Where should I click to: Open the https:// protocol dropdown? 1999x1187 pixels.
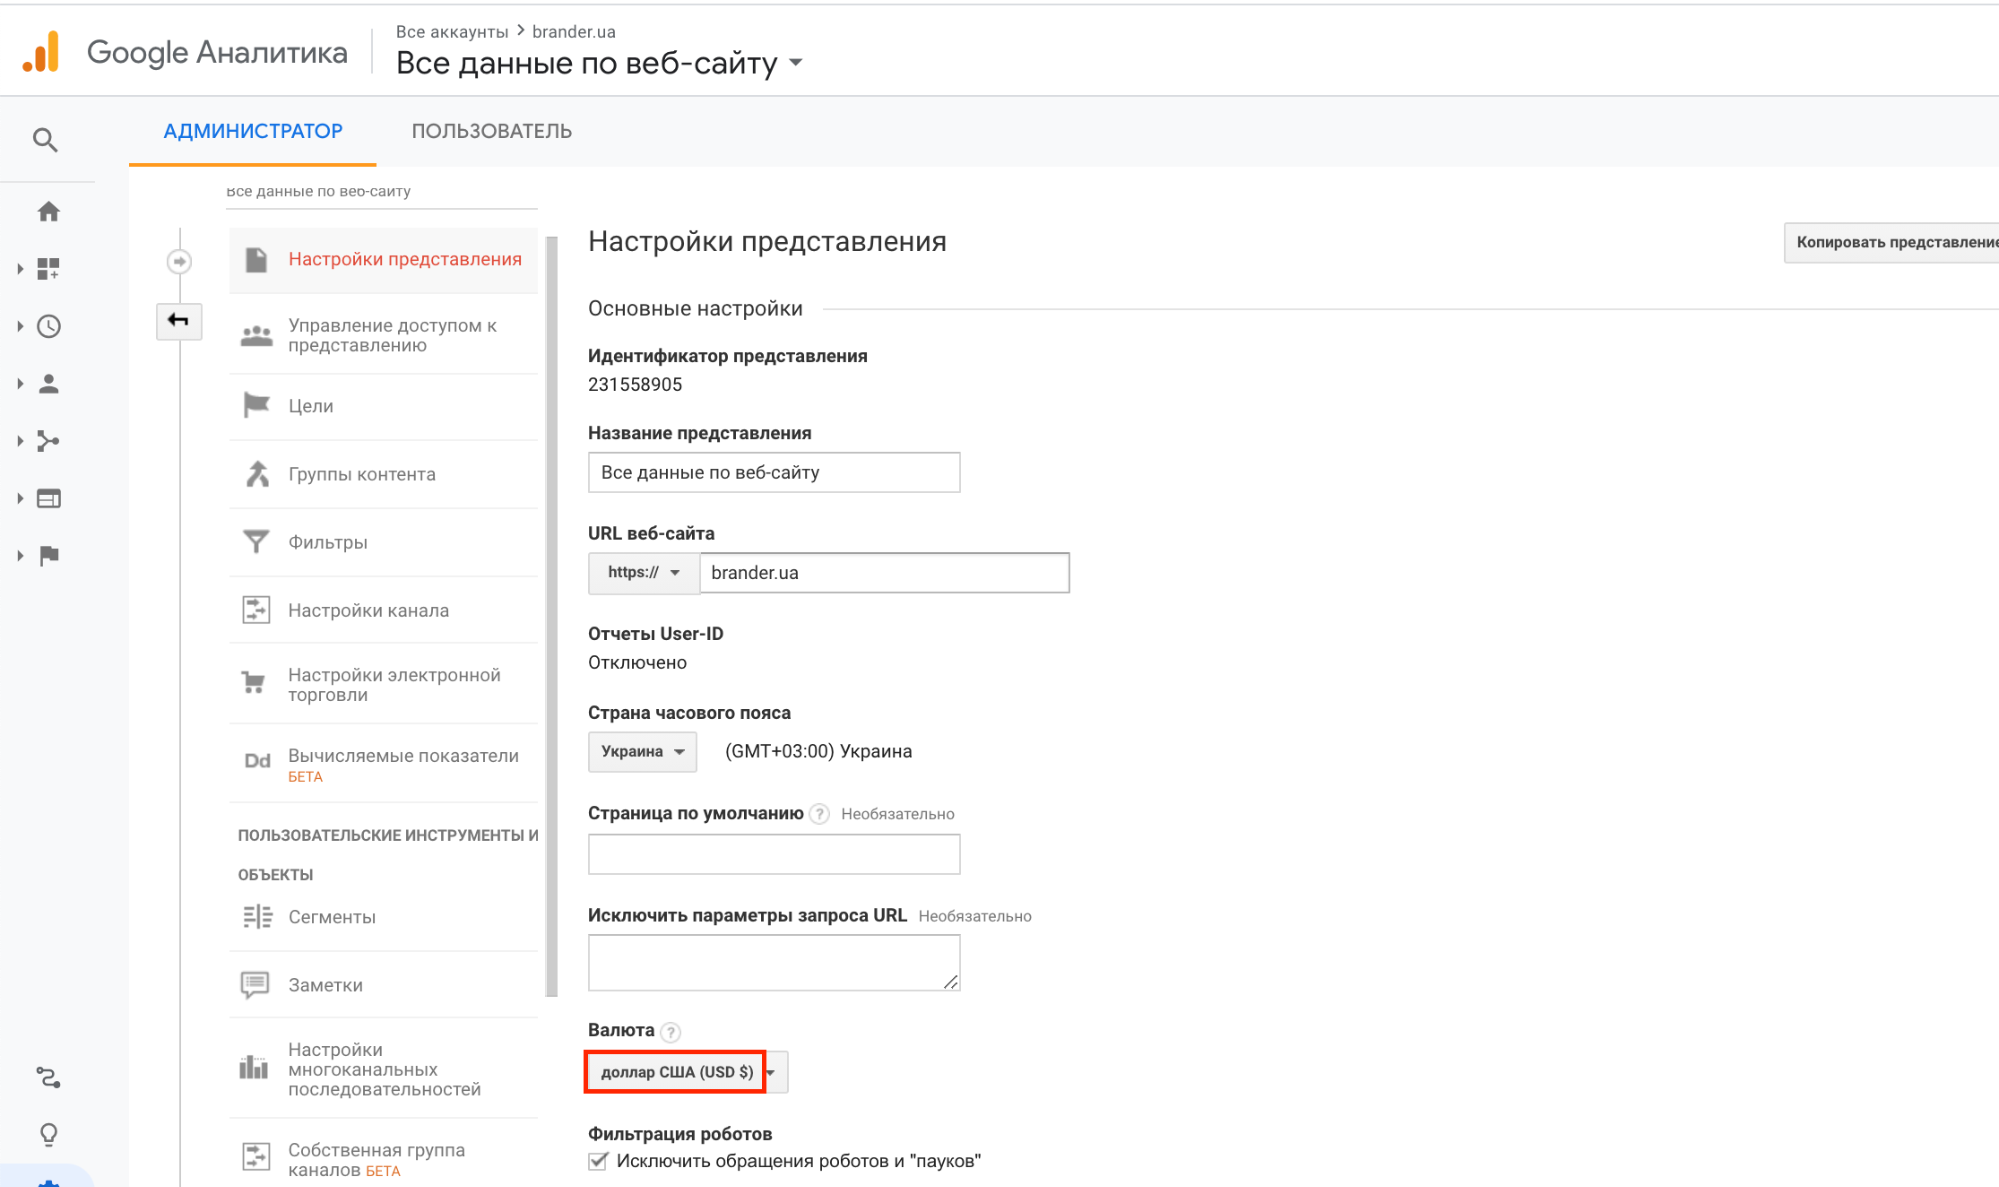coord(643,573)
